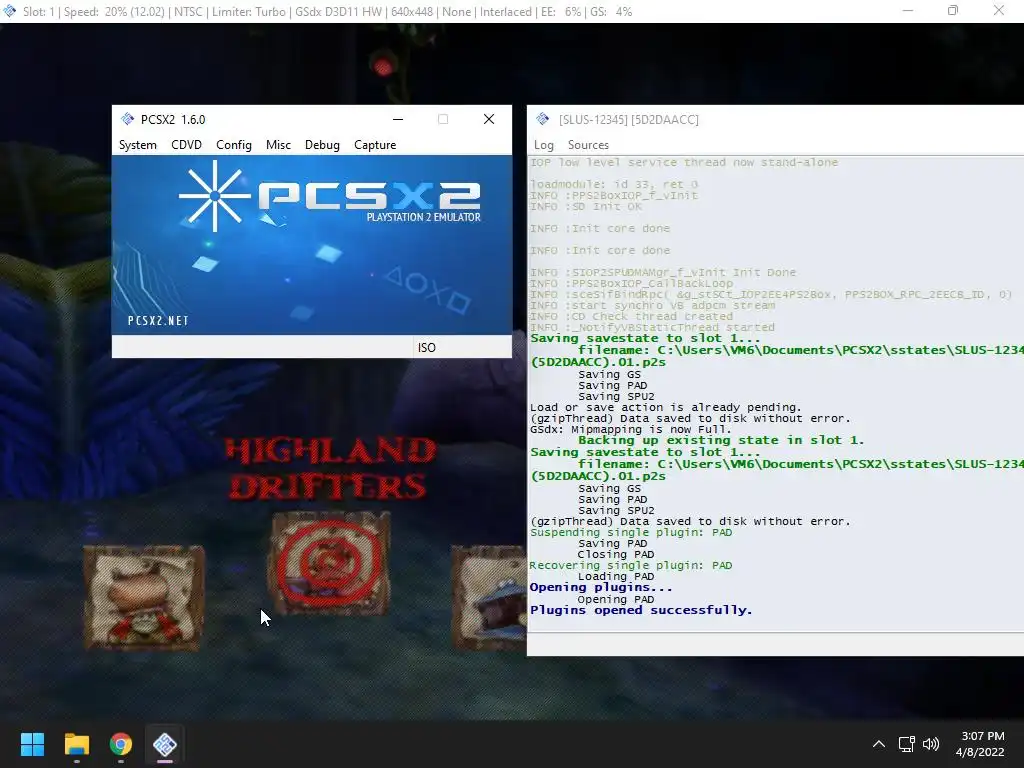This screenshot has height=768, width=1024.
Task: Click 'Plugins opened successfully.' log line
Action: point(641,610)
